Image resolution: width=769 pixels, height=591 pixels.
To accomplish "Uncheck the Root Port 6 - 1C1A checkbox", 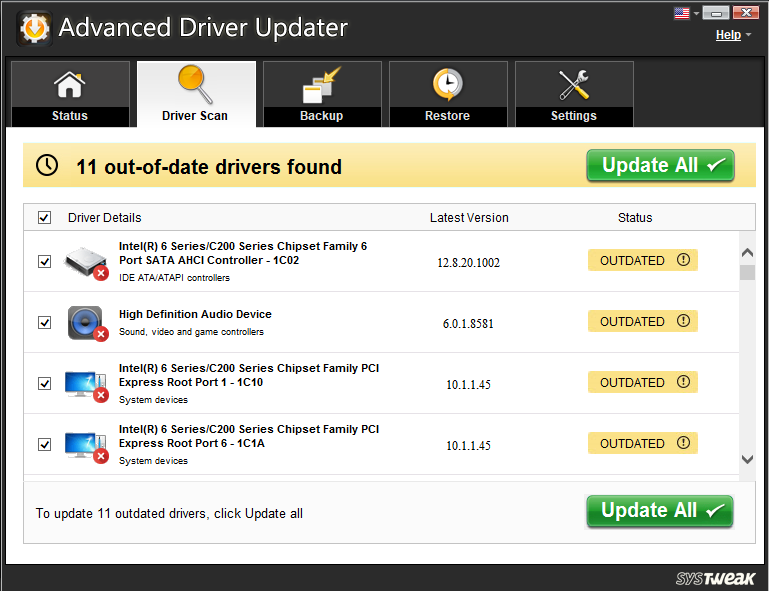I will click(44, 444).
